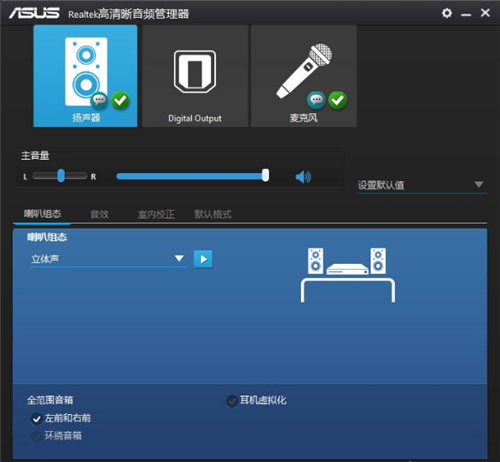Click the left speaker in the stereo diagram
This screenshot has width=500, height=462.
point(315,261)
